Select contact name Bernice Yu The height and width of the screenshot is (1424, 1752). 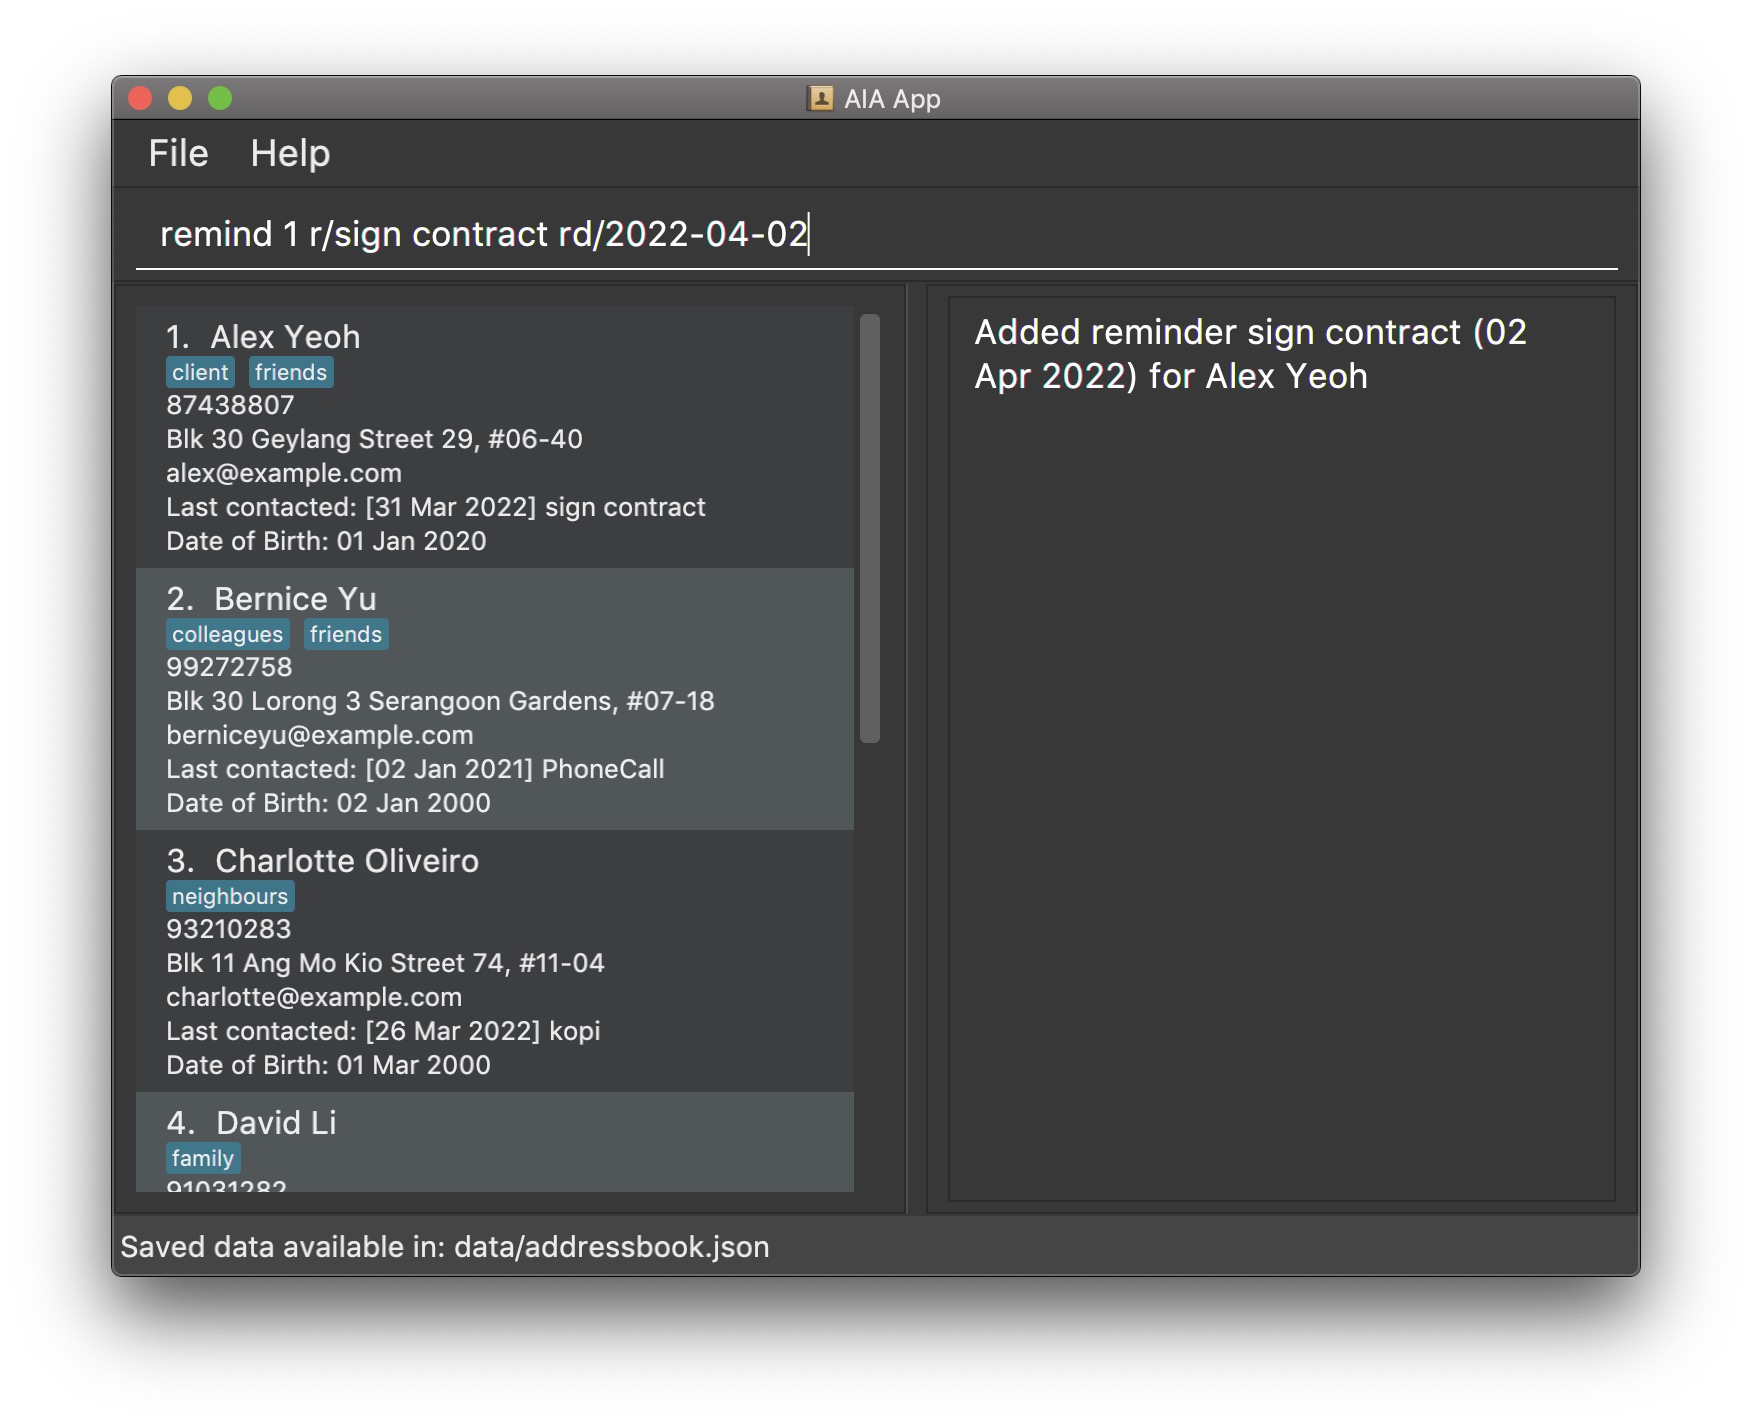(x=295, y=599)
